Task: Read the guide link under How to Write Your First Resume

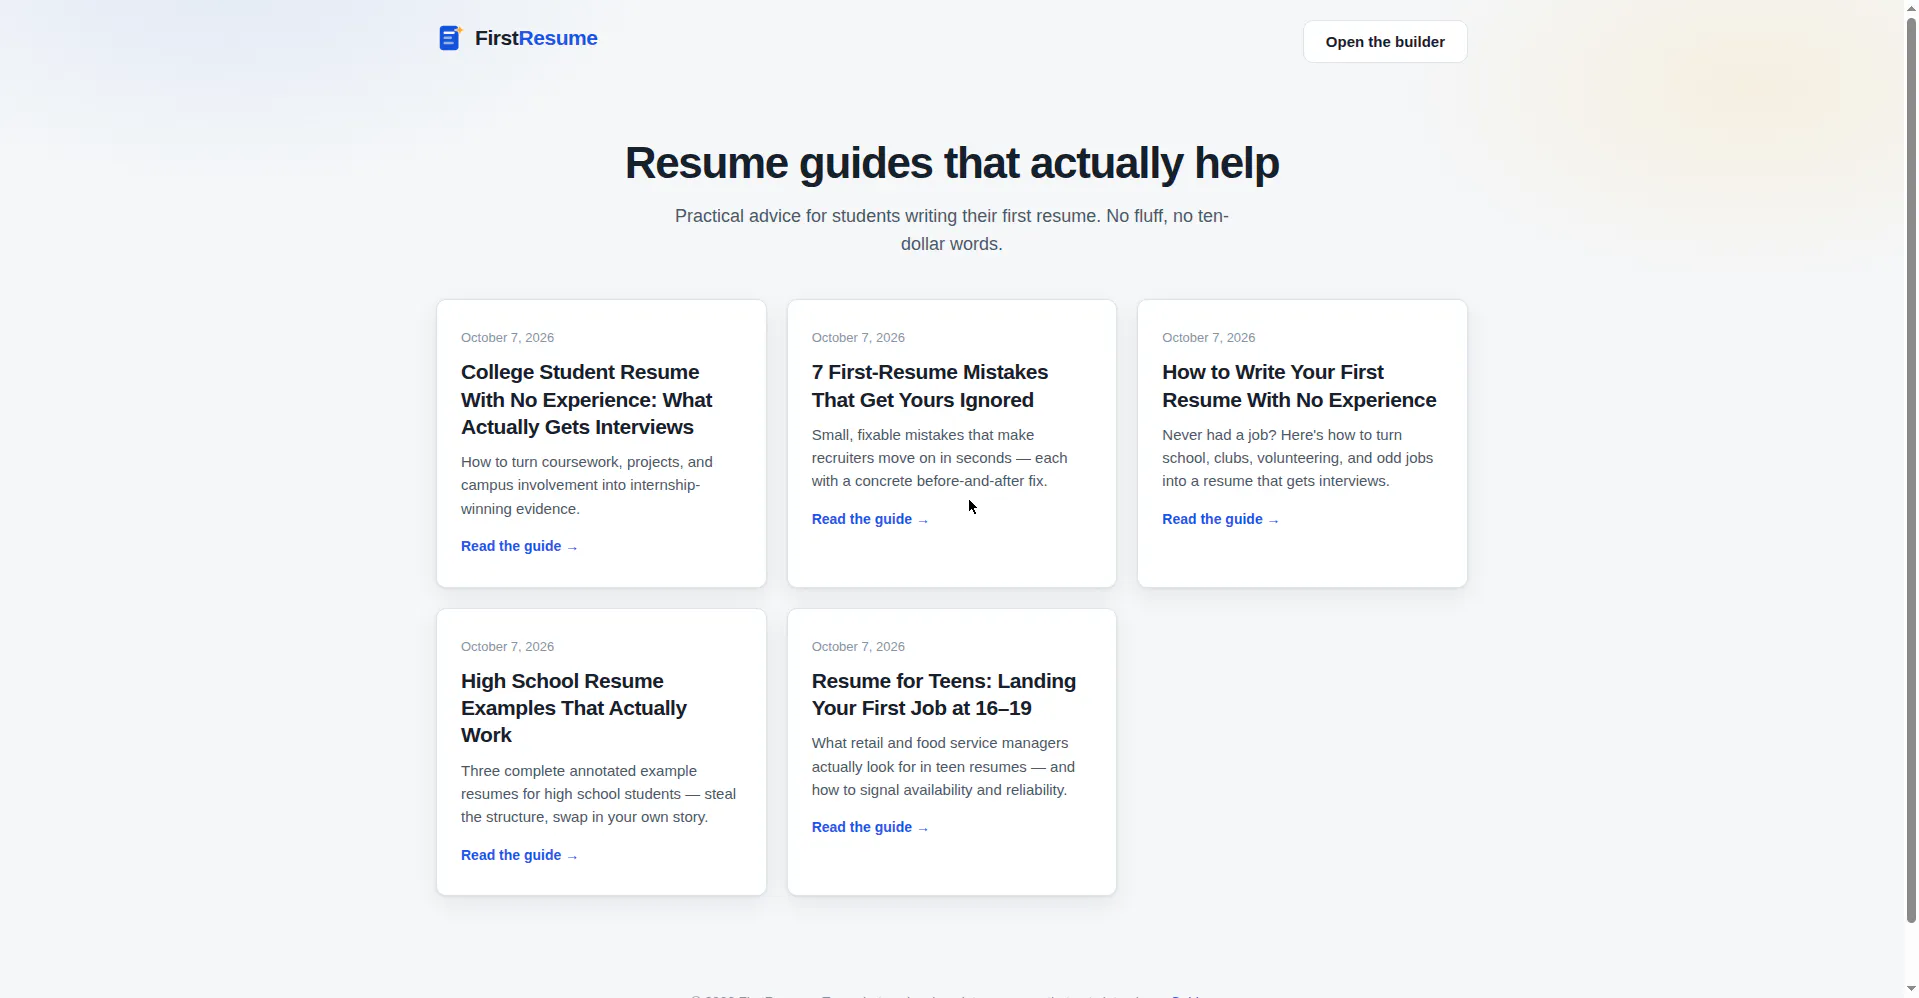Action: pyautogui.click(x=1220, y=519)
